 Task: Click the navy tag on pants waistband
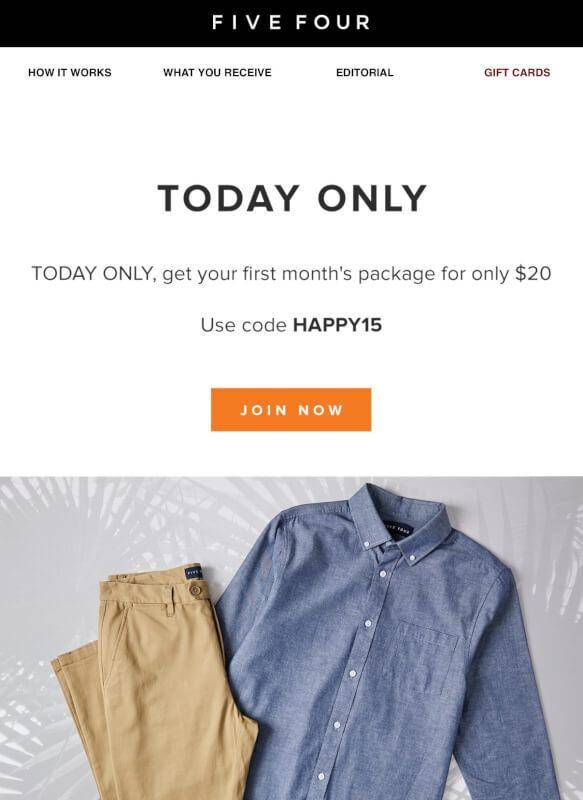pyautogui.click(x=193, y=572)
